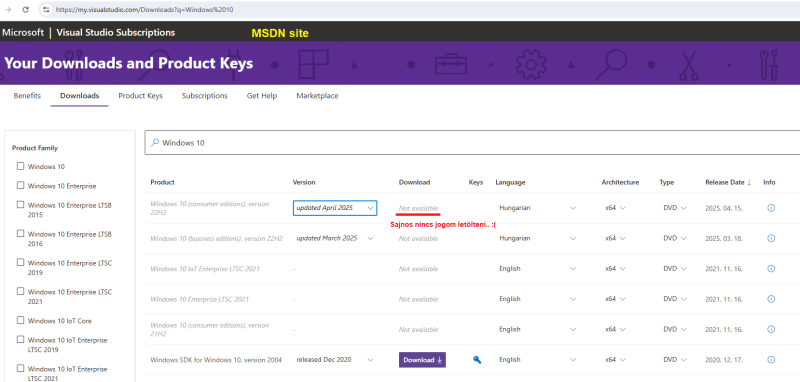Sort by Release Date arrow
The image size is (800, 382).
[x=749, y=182]
